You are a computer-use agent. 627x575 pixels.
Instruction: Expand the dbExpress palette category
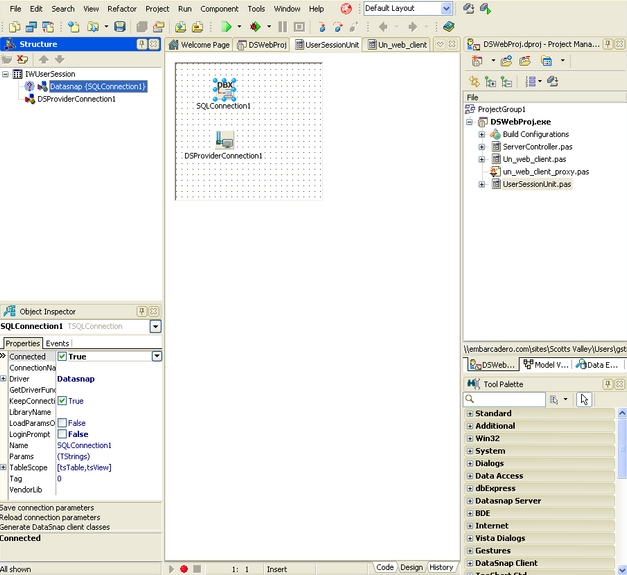pyautogui.click(x=470, y=488)
